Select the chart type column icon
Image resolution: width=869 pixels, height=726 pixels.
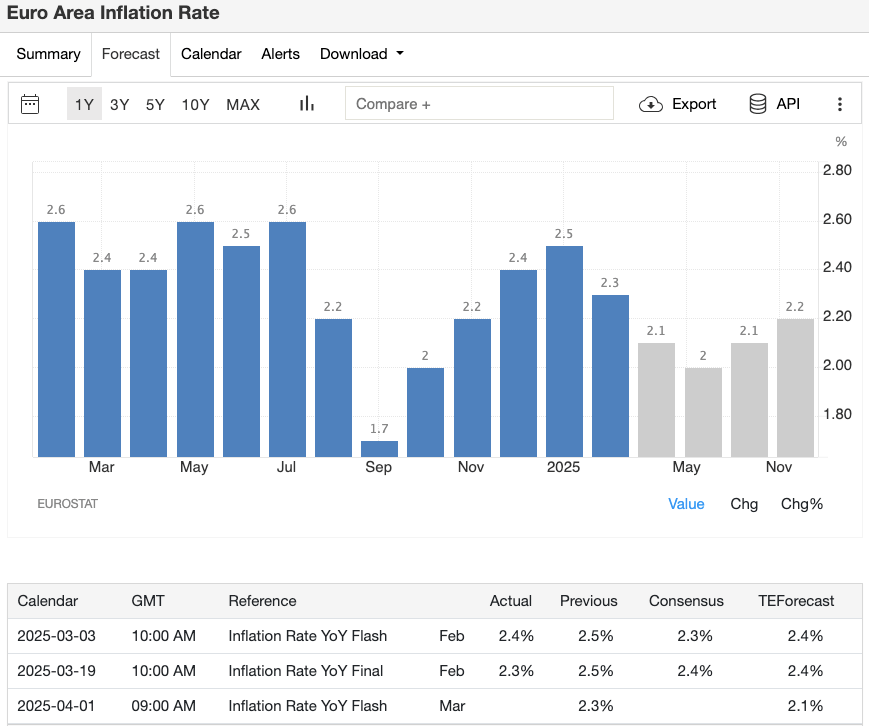(x=306, y=103)
